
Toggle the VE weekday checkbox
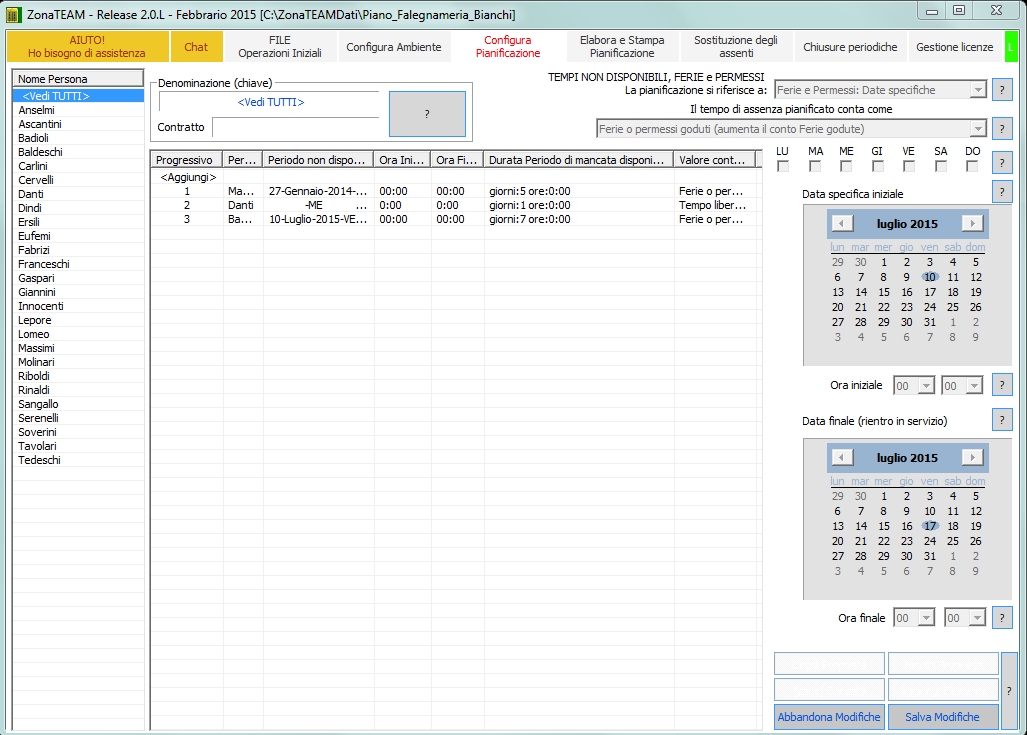pyautogui.click(x=908, y=166)
